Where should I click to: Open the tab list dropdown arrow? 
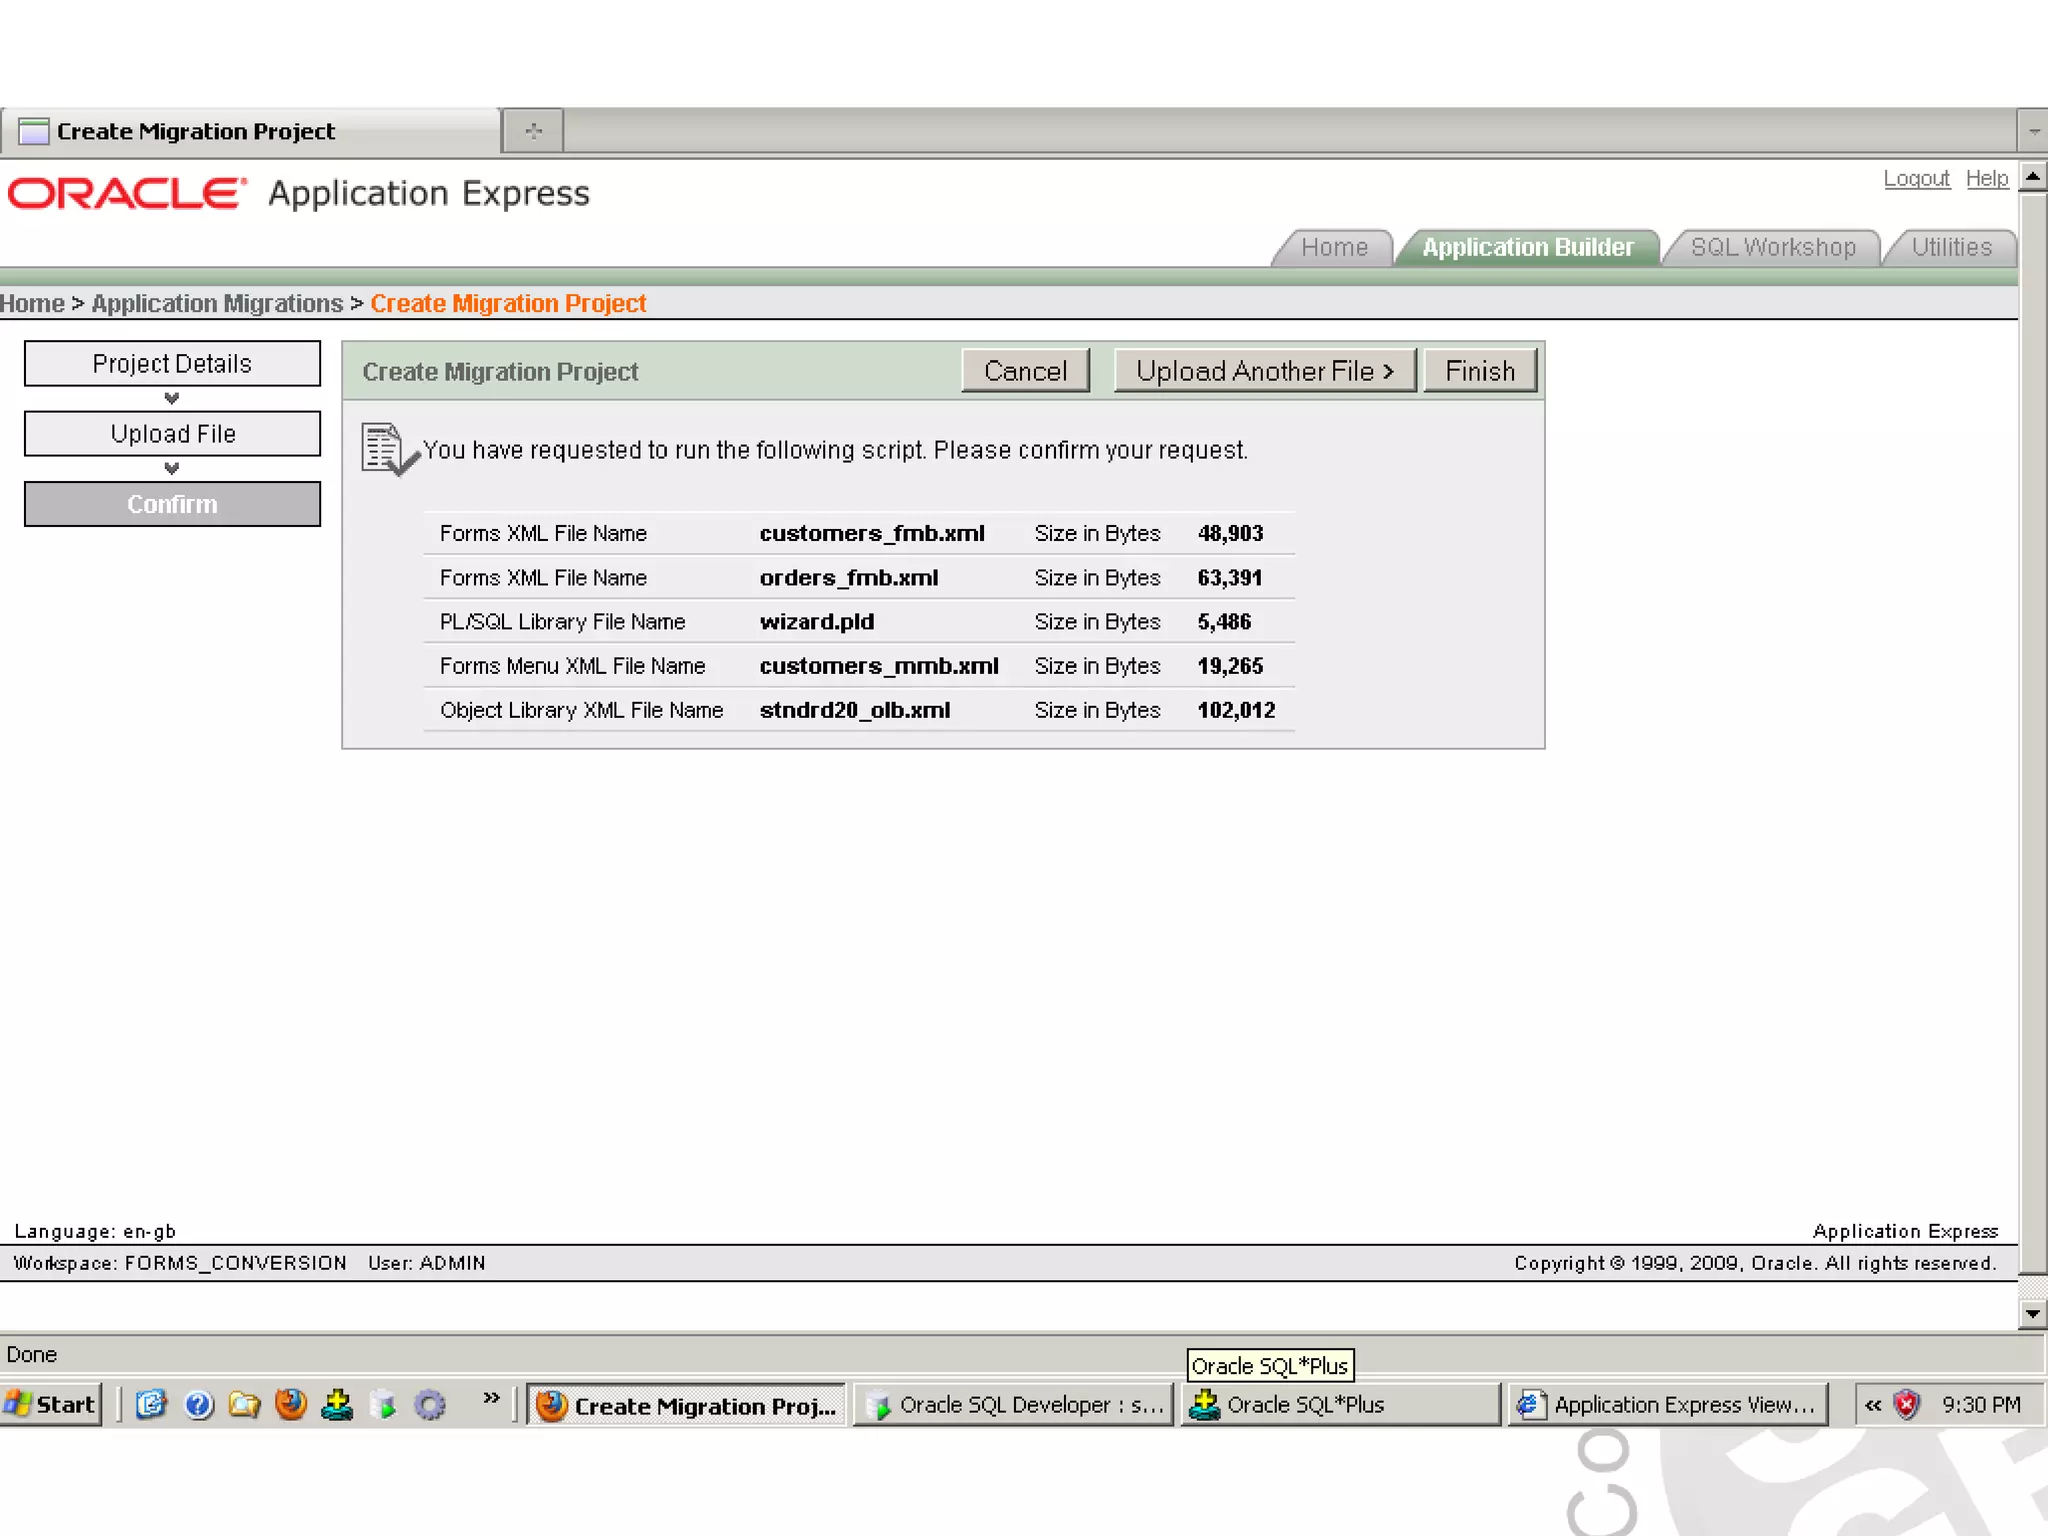pyautogui.click(x=2033, y=131)
